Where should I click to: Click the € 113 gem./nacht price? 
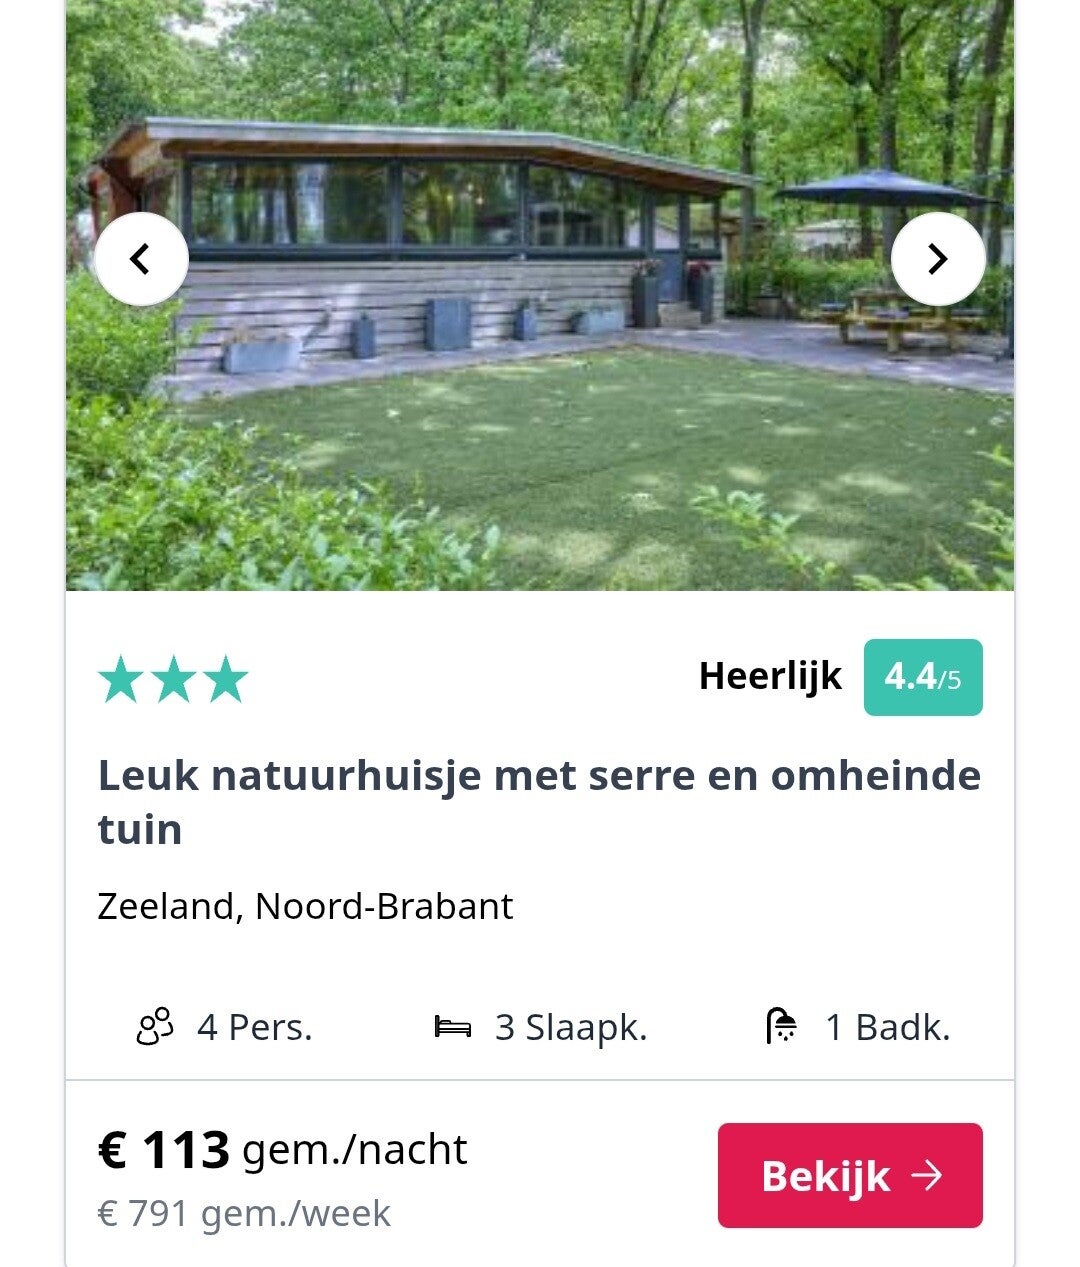tap(282, 1150)
